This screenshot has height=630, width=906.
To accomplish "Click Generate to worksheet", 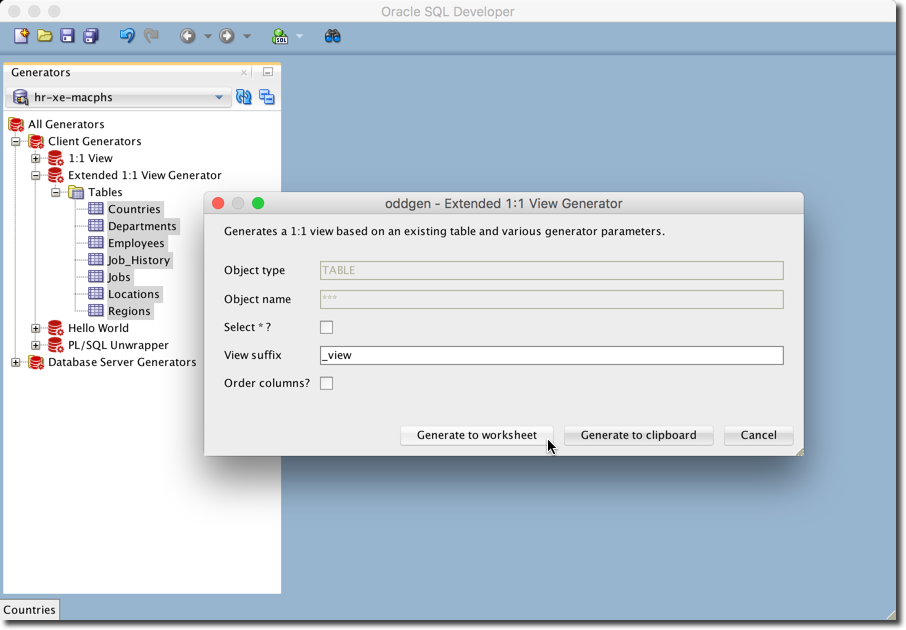I will pos(477,435).
